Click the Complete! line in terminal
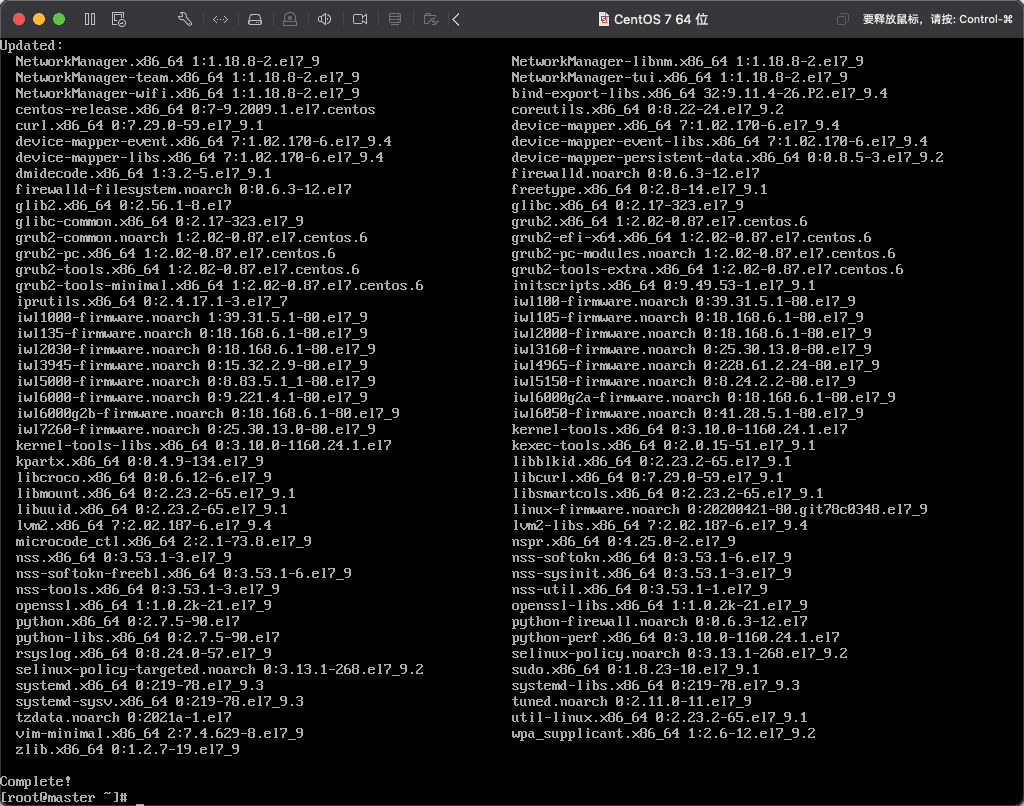The height and width of the screenshot is (806, 1024). tap(36, 780)
